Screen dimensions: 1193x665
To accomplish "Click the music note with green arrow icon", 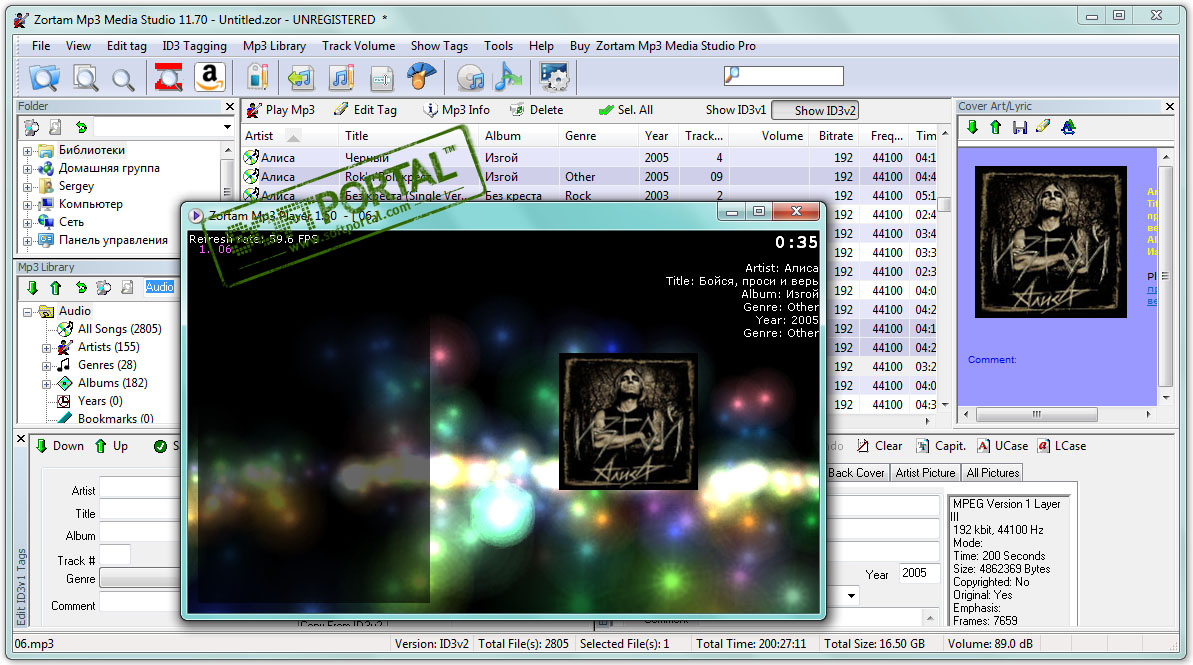I will (x=301, y=77).
